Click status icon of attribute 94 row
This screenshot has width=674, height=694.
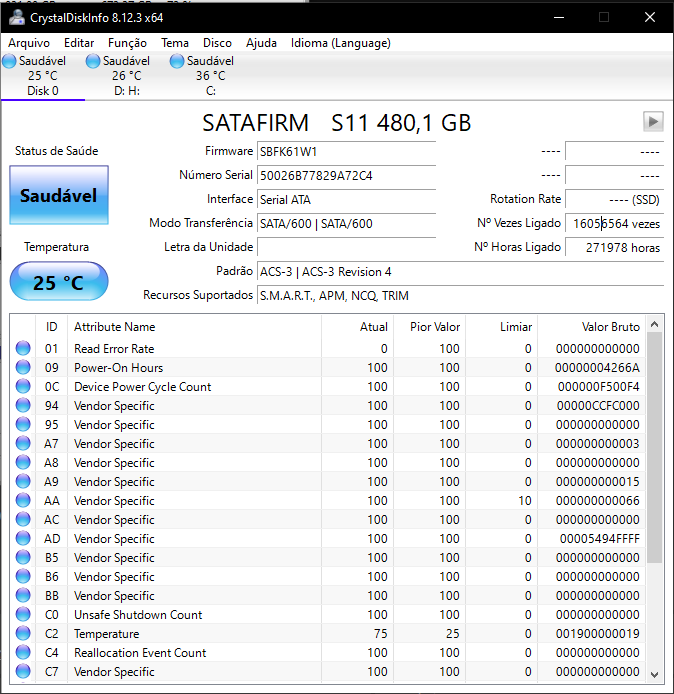(x=23, y=405)
